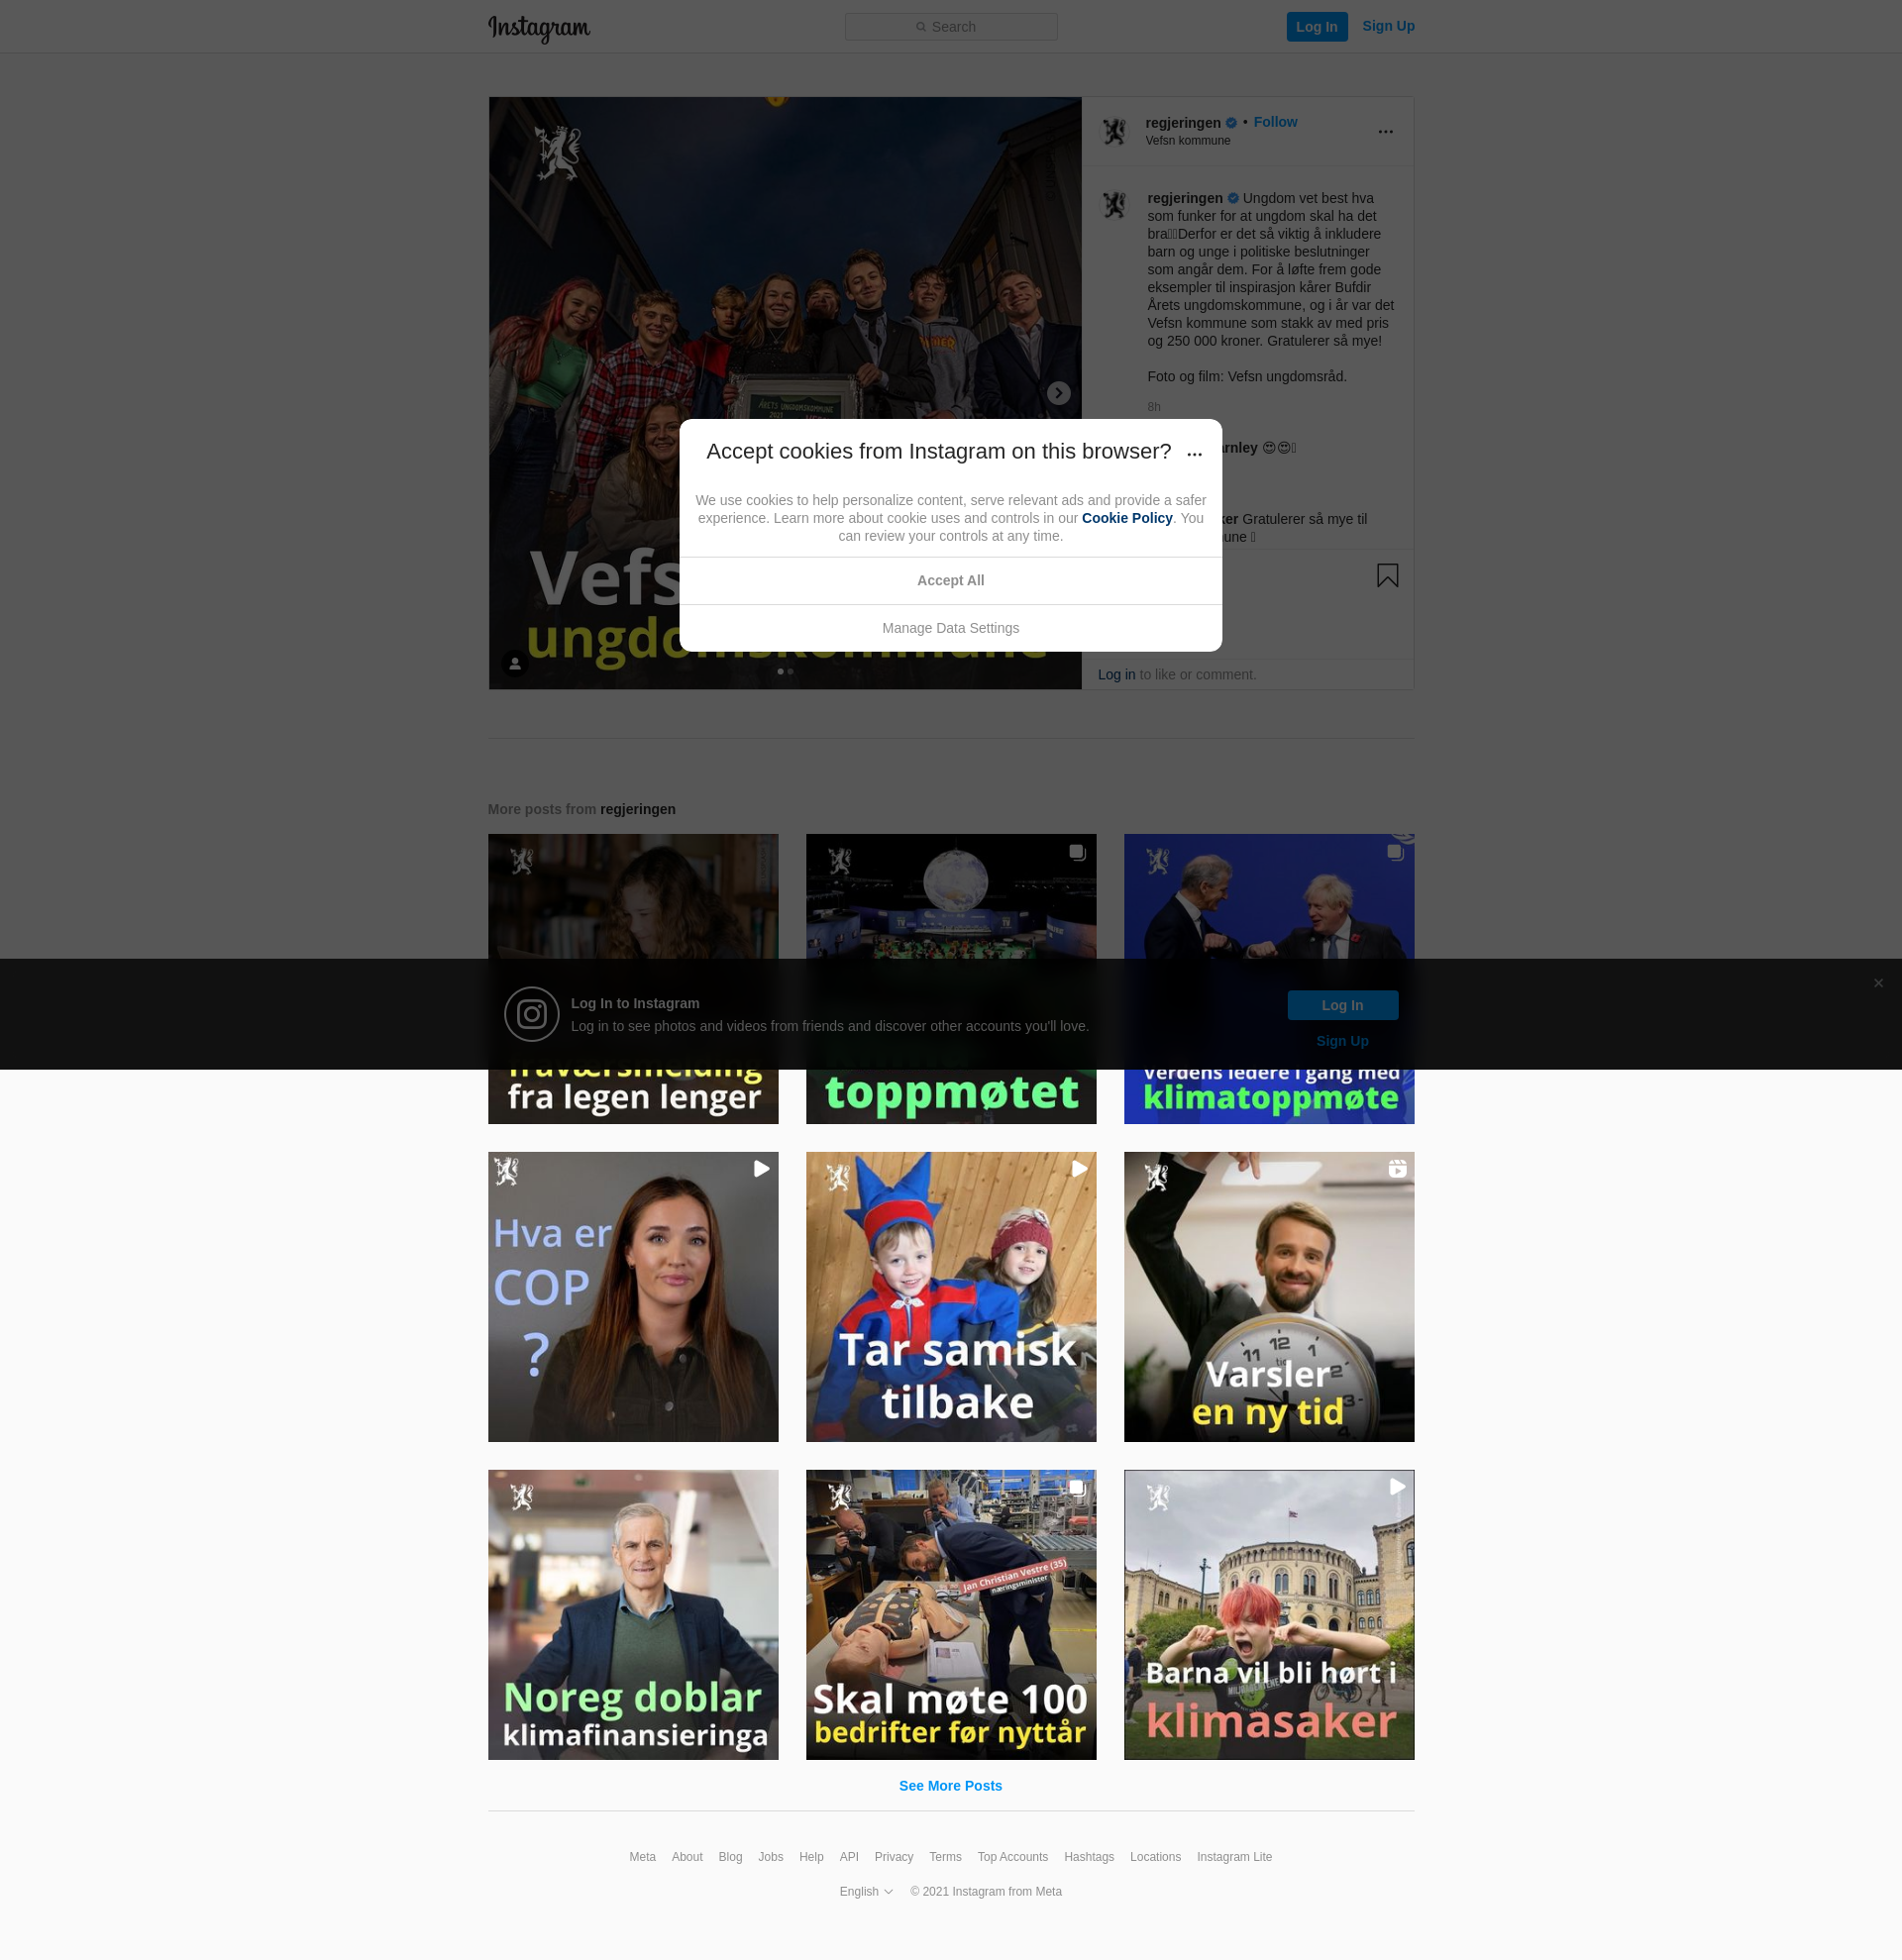Open Privacy footer link
The image size is (1902, 1960).
pyautogui.click(x=894, y=1857)
